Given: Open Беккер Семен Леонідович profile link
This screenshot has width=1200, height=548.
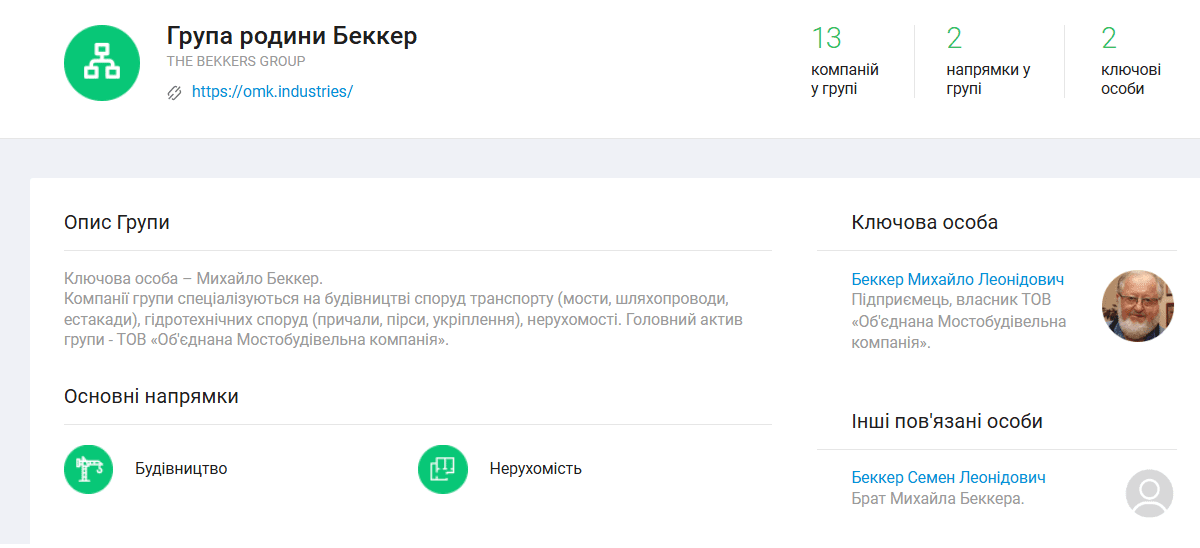Looking at the screenshot, I should (948, 478).
